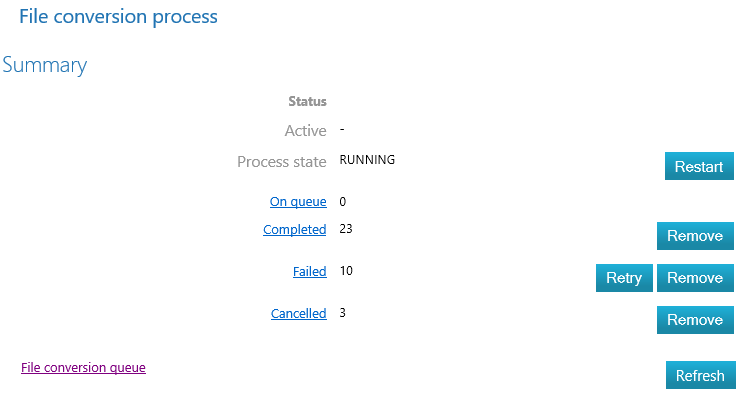Click the failed count of 10

point(346,271)
